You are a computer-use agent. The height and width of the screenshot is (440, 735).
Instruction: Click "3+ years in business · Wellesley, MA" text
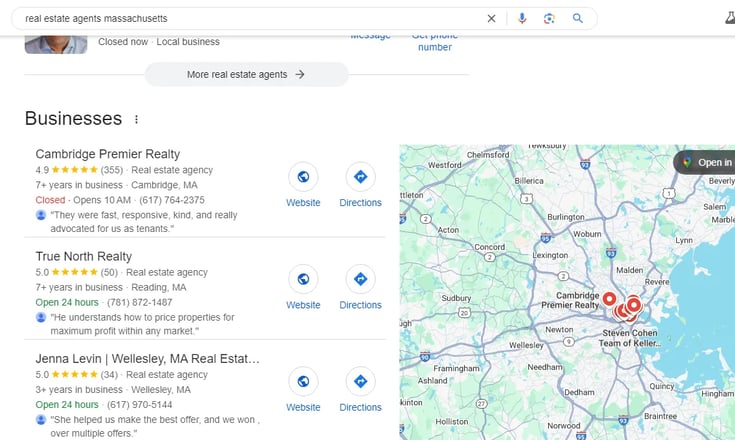(x=113, y=389)
